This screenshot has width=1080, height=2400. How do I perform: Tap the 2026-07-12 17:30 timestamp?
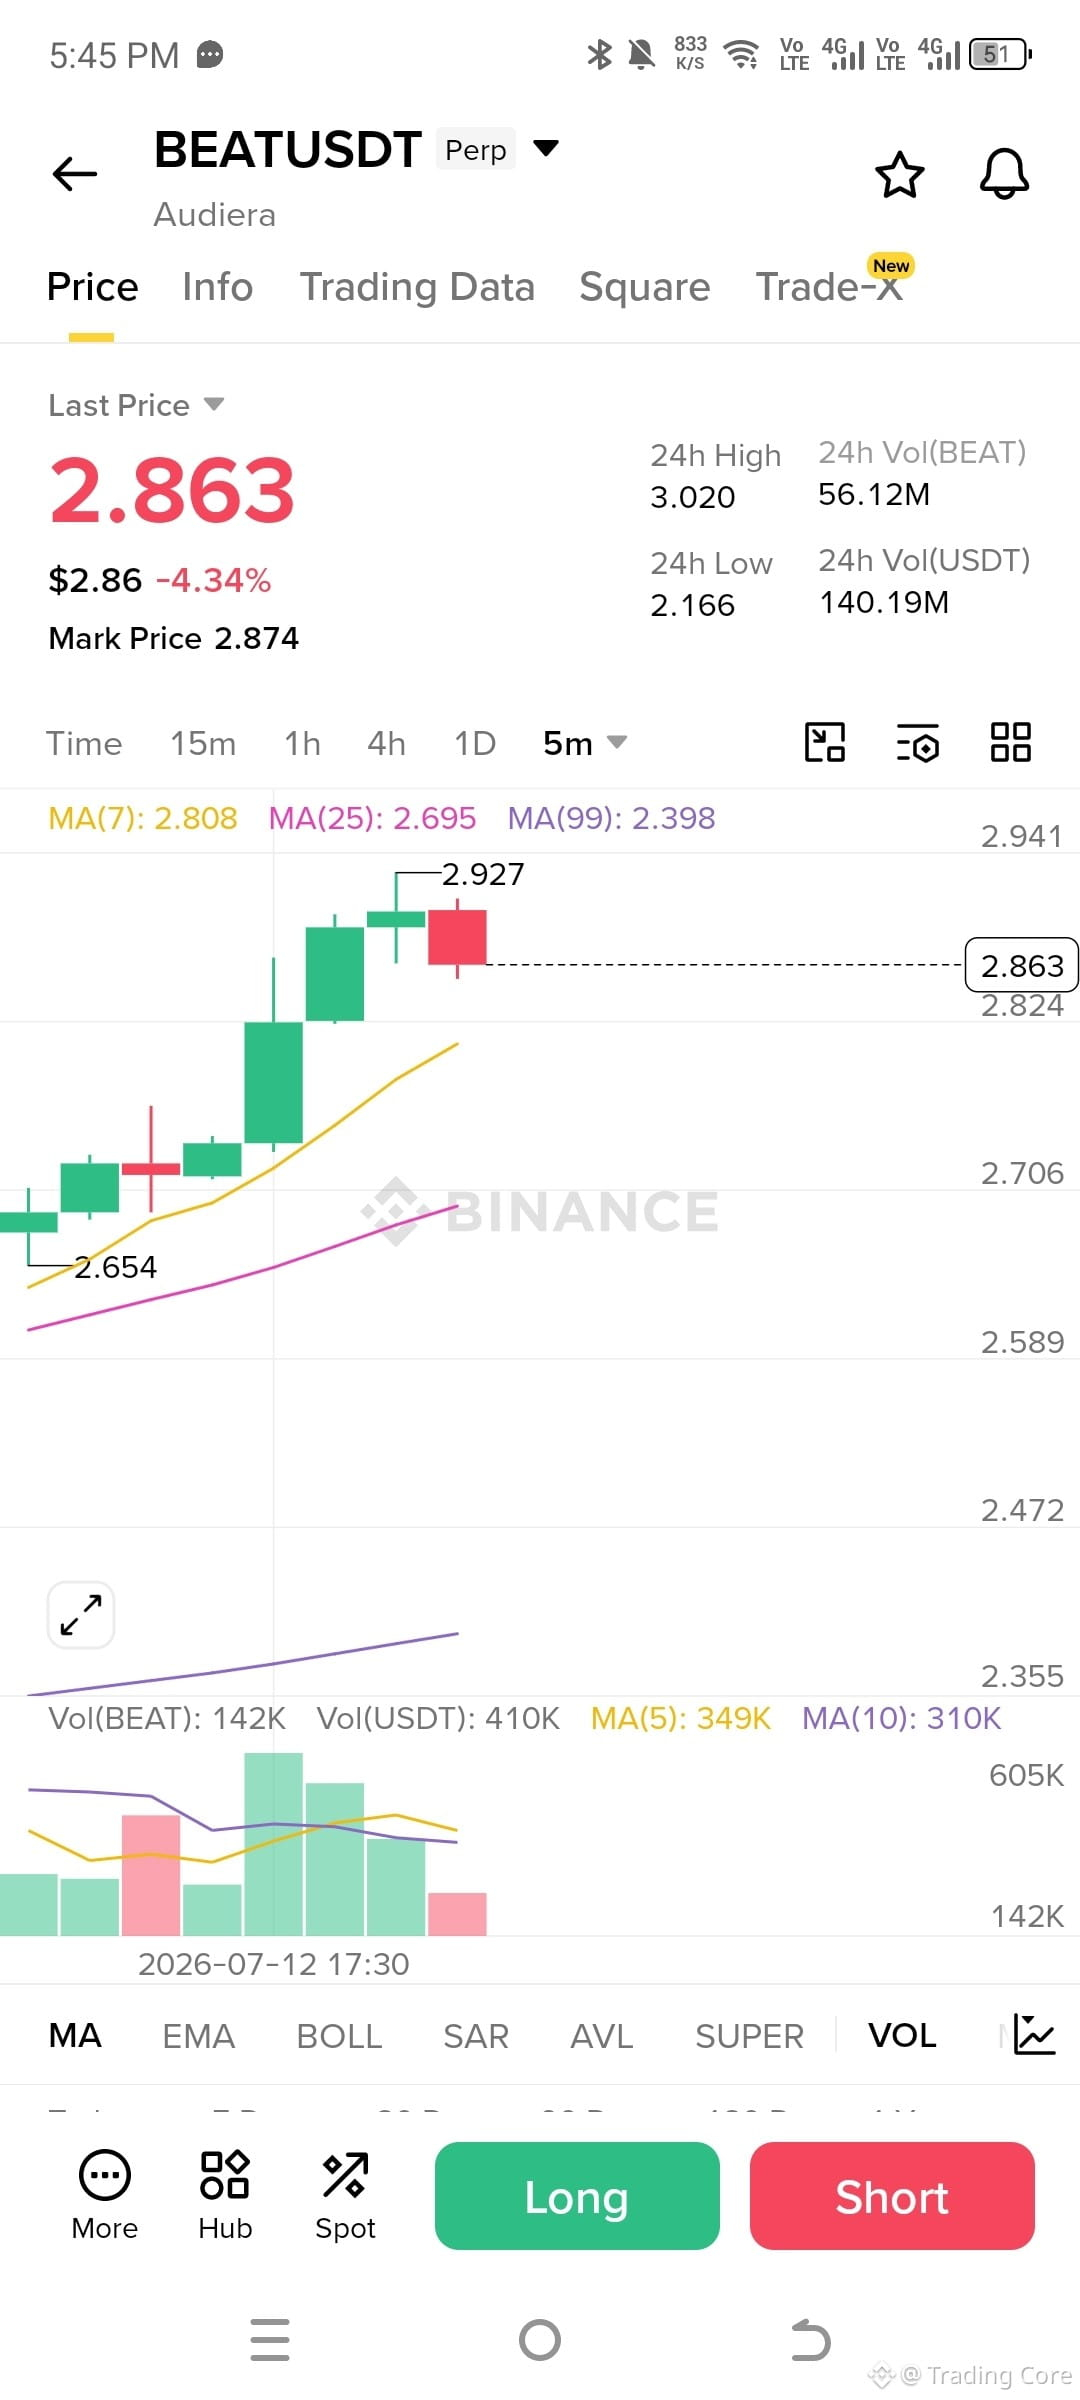click(273, 1964)
